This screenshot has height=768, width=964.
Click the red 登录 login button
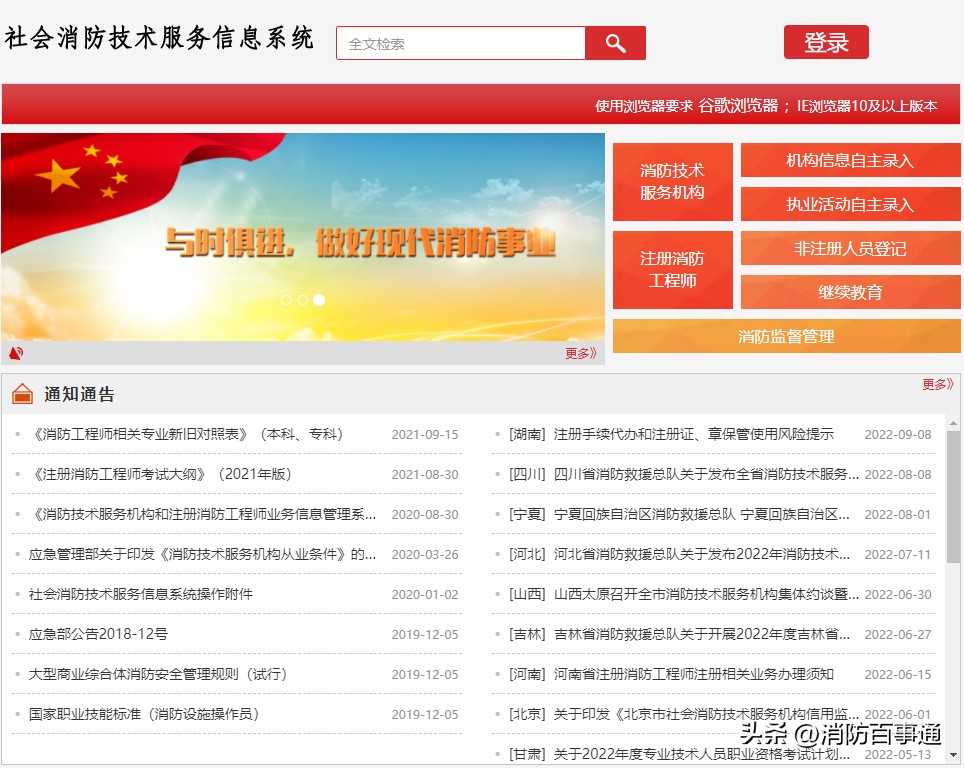pyautogui.click(x=826, y=42)
